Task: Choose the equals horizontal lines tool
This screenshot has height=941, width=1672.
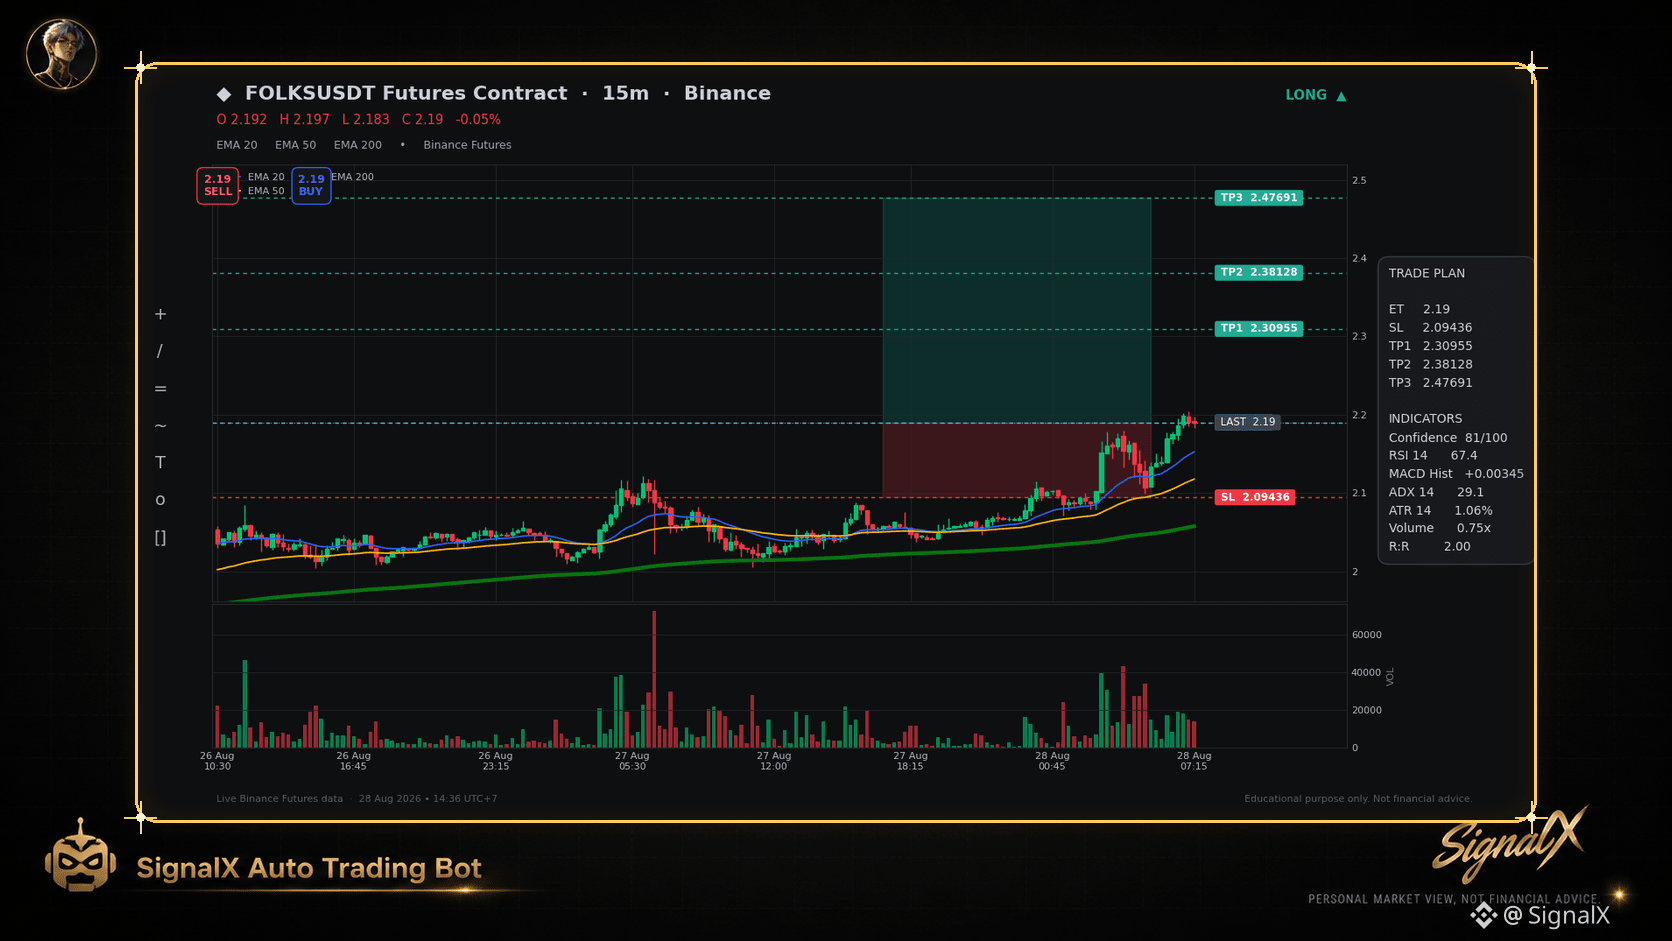Action: pyautogui.click(x=160, y=389)
